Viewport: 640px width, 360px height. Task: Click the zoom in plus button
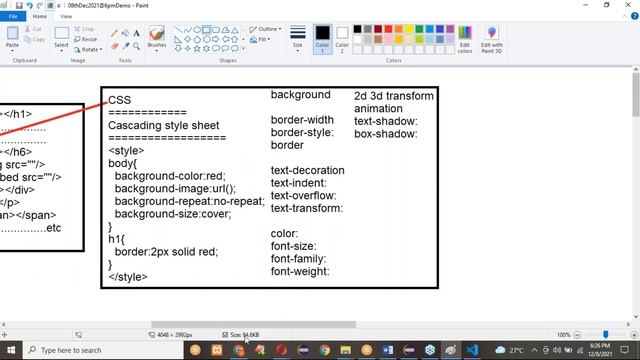point(634,335)
